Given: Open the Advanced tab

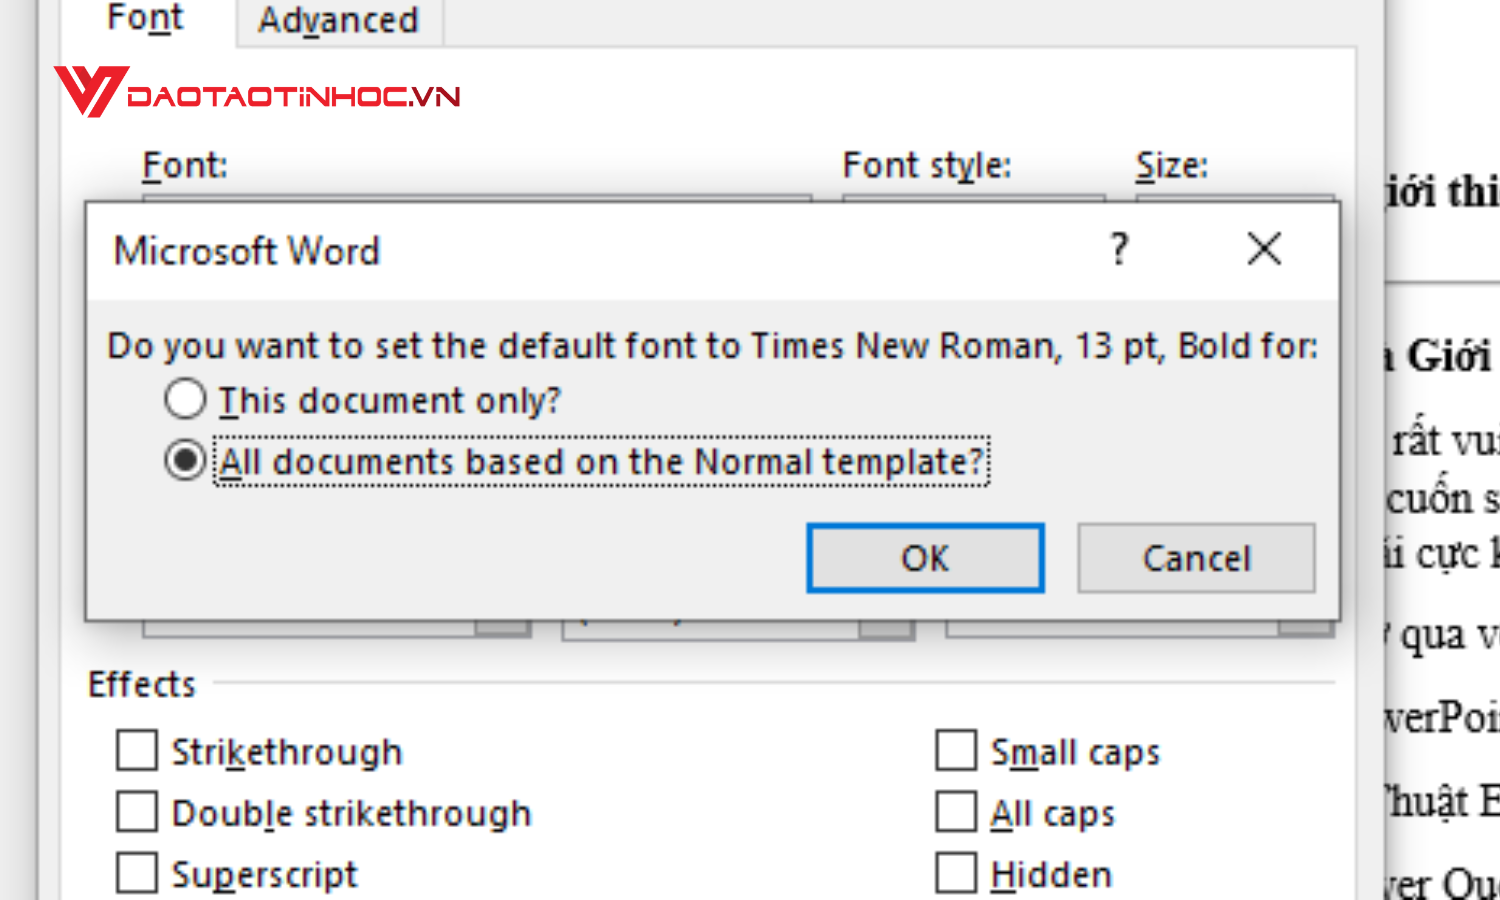Looking at the screenshot, I should [x=338, y=20].
